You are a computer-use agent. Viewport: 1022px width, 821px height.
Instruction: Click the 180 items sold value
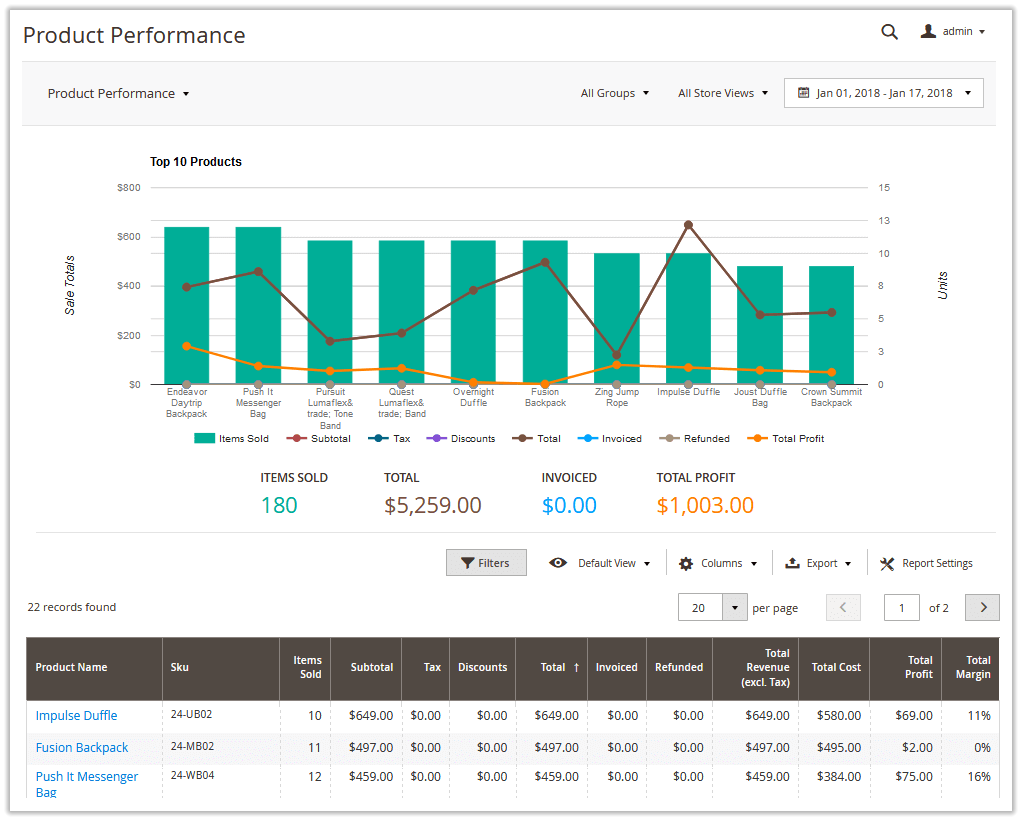279,506
